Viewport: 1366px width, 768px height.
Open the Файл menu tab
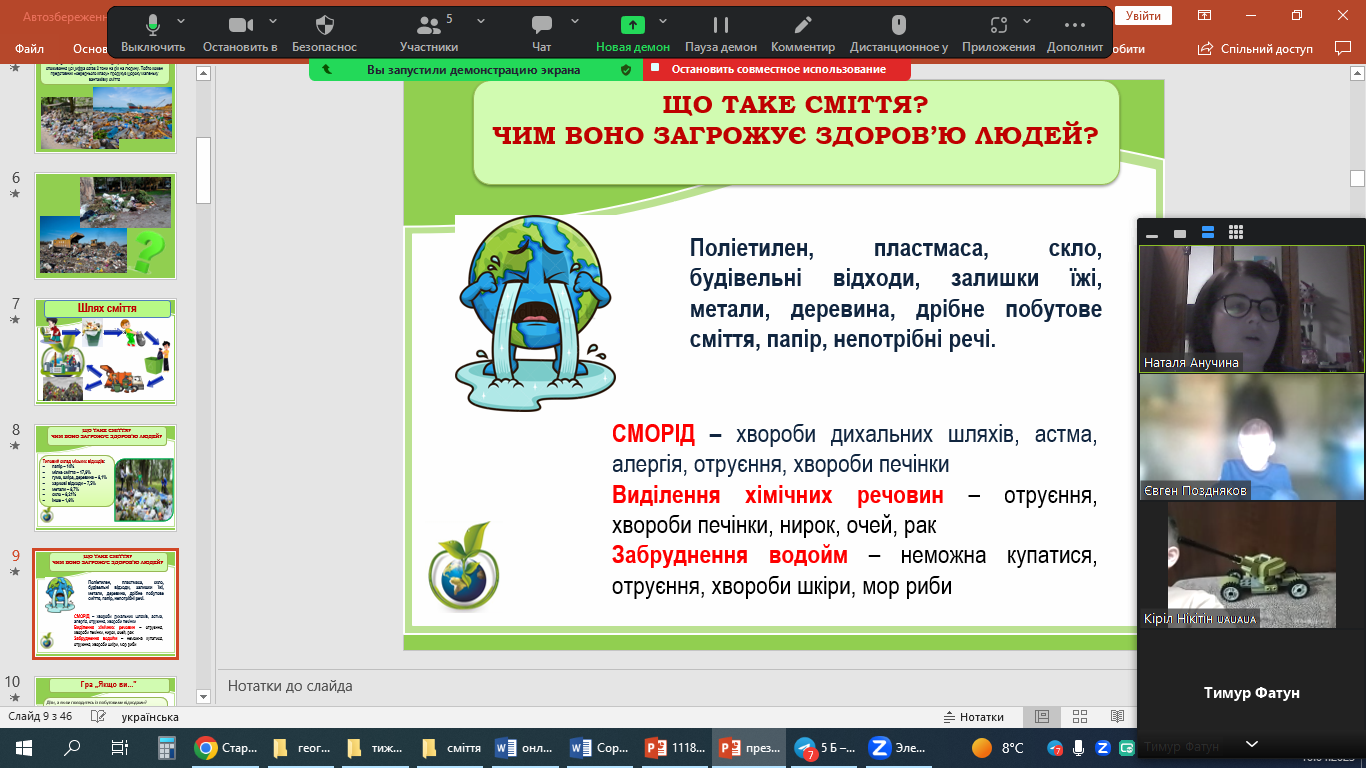(x=30, y=48)
